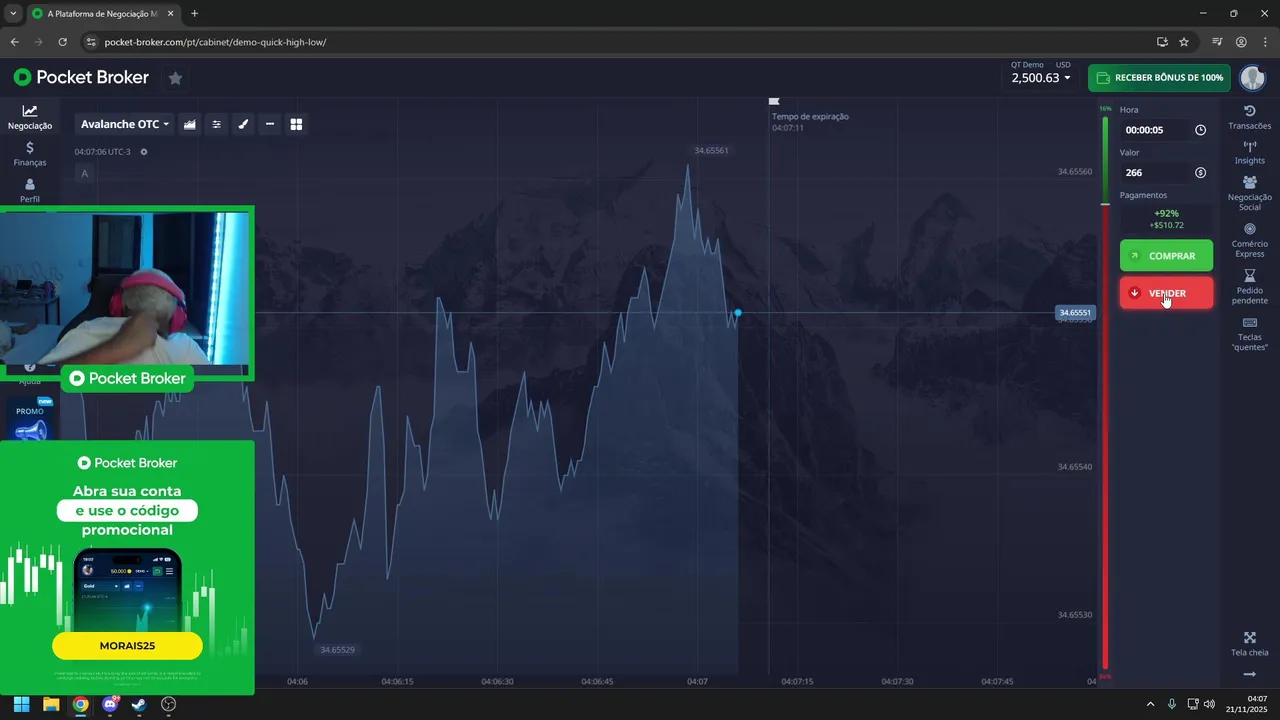Click the dollar icon beside Valor
1280x720 pixels.
click(1200, 173)
